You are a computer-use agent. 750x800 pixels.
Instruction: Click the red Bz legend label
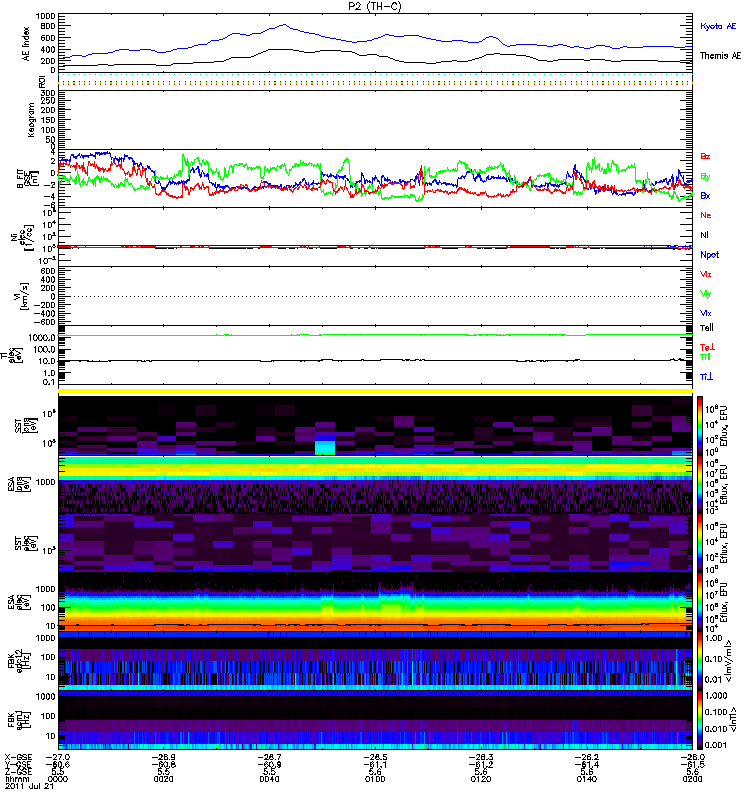point(705,156)
